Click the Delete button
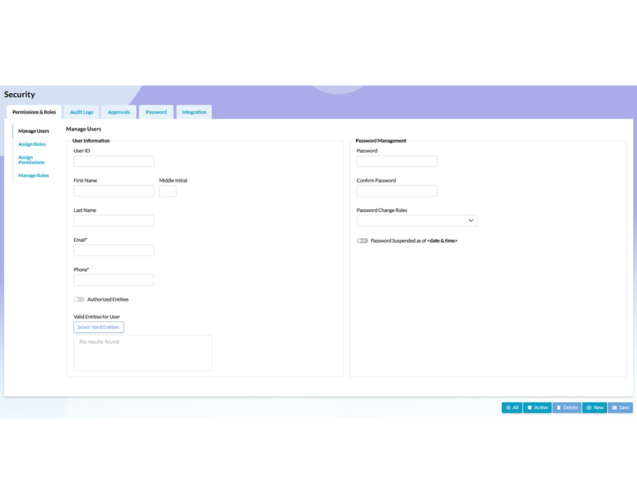This screenshot has width=637, height=503. coord(567,408)
